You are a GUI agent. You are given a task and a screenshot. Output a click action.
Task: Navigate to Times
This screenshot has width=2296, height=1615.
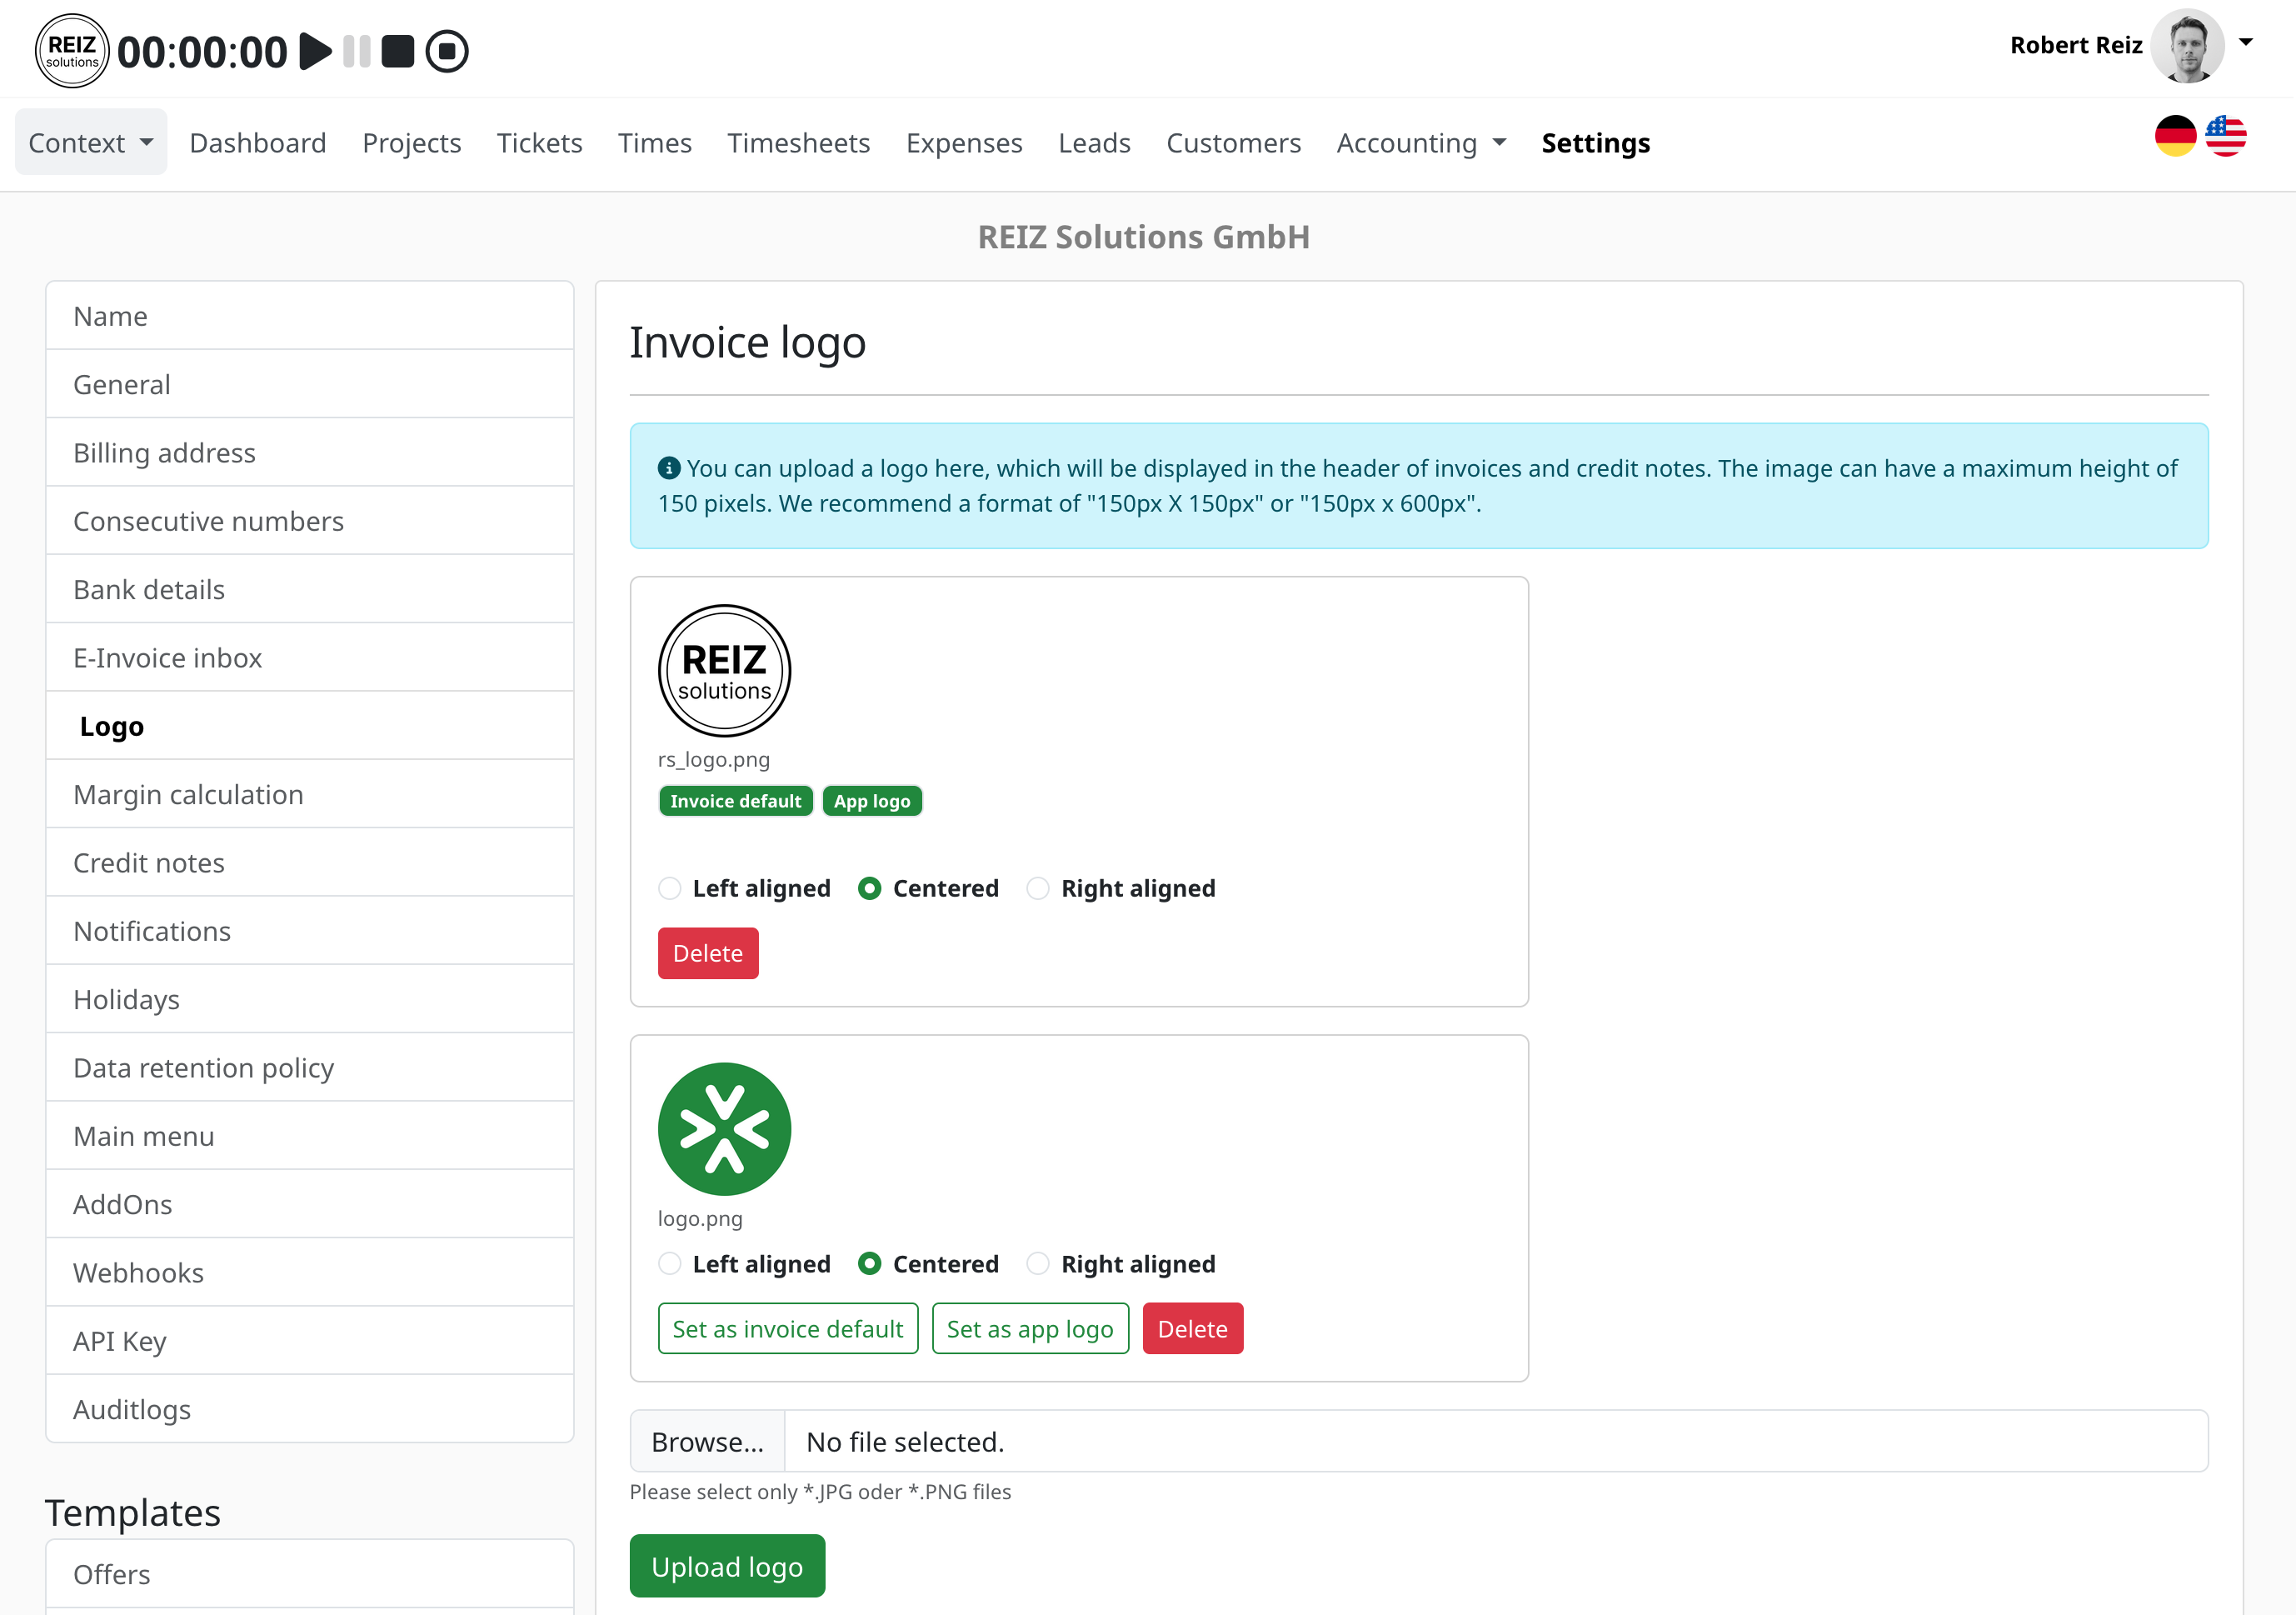[x=655, y=142]
